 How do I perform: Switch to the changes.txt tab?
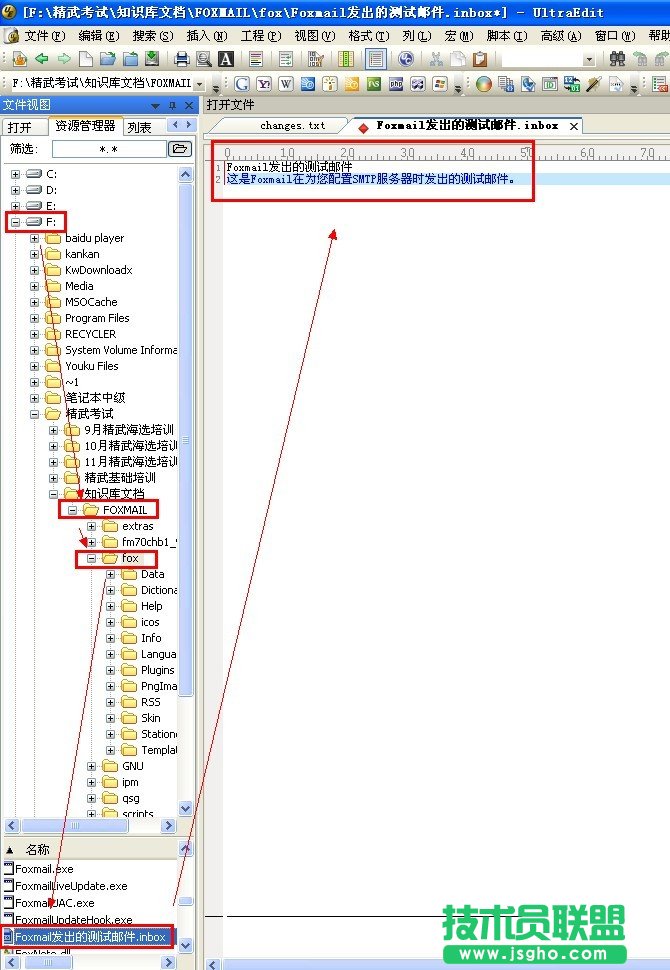click(292, 126)
